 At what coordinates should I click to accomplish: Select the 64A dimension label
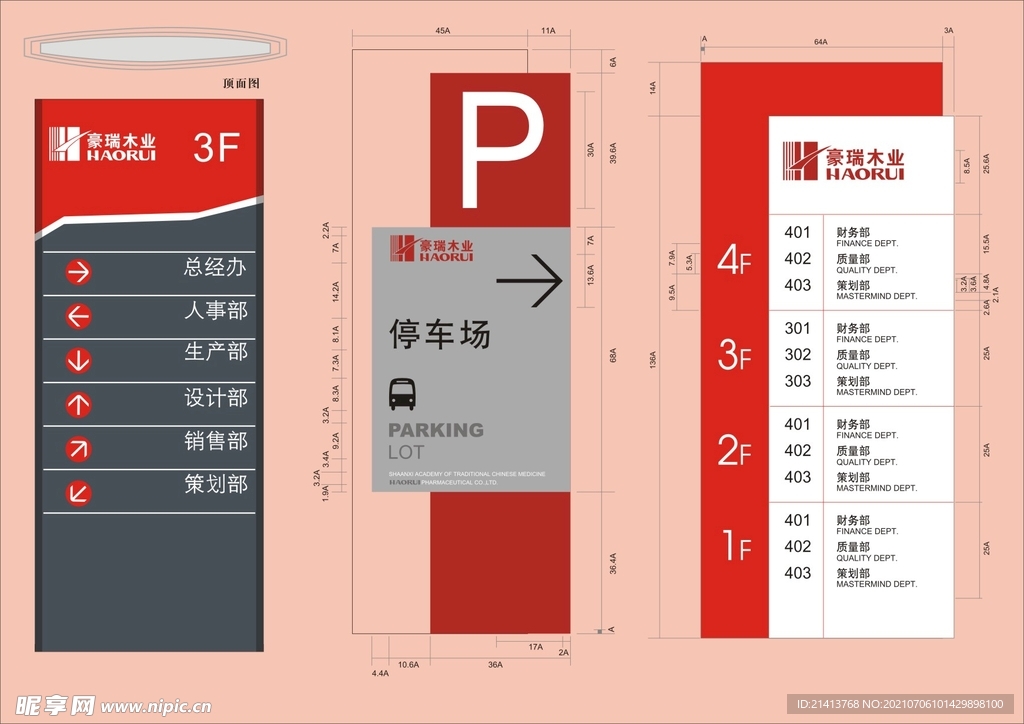(821, 42)
